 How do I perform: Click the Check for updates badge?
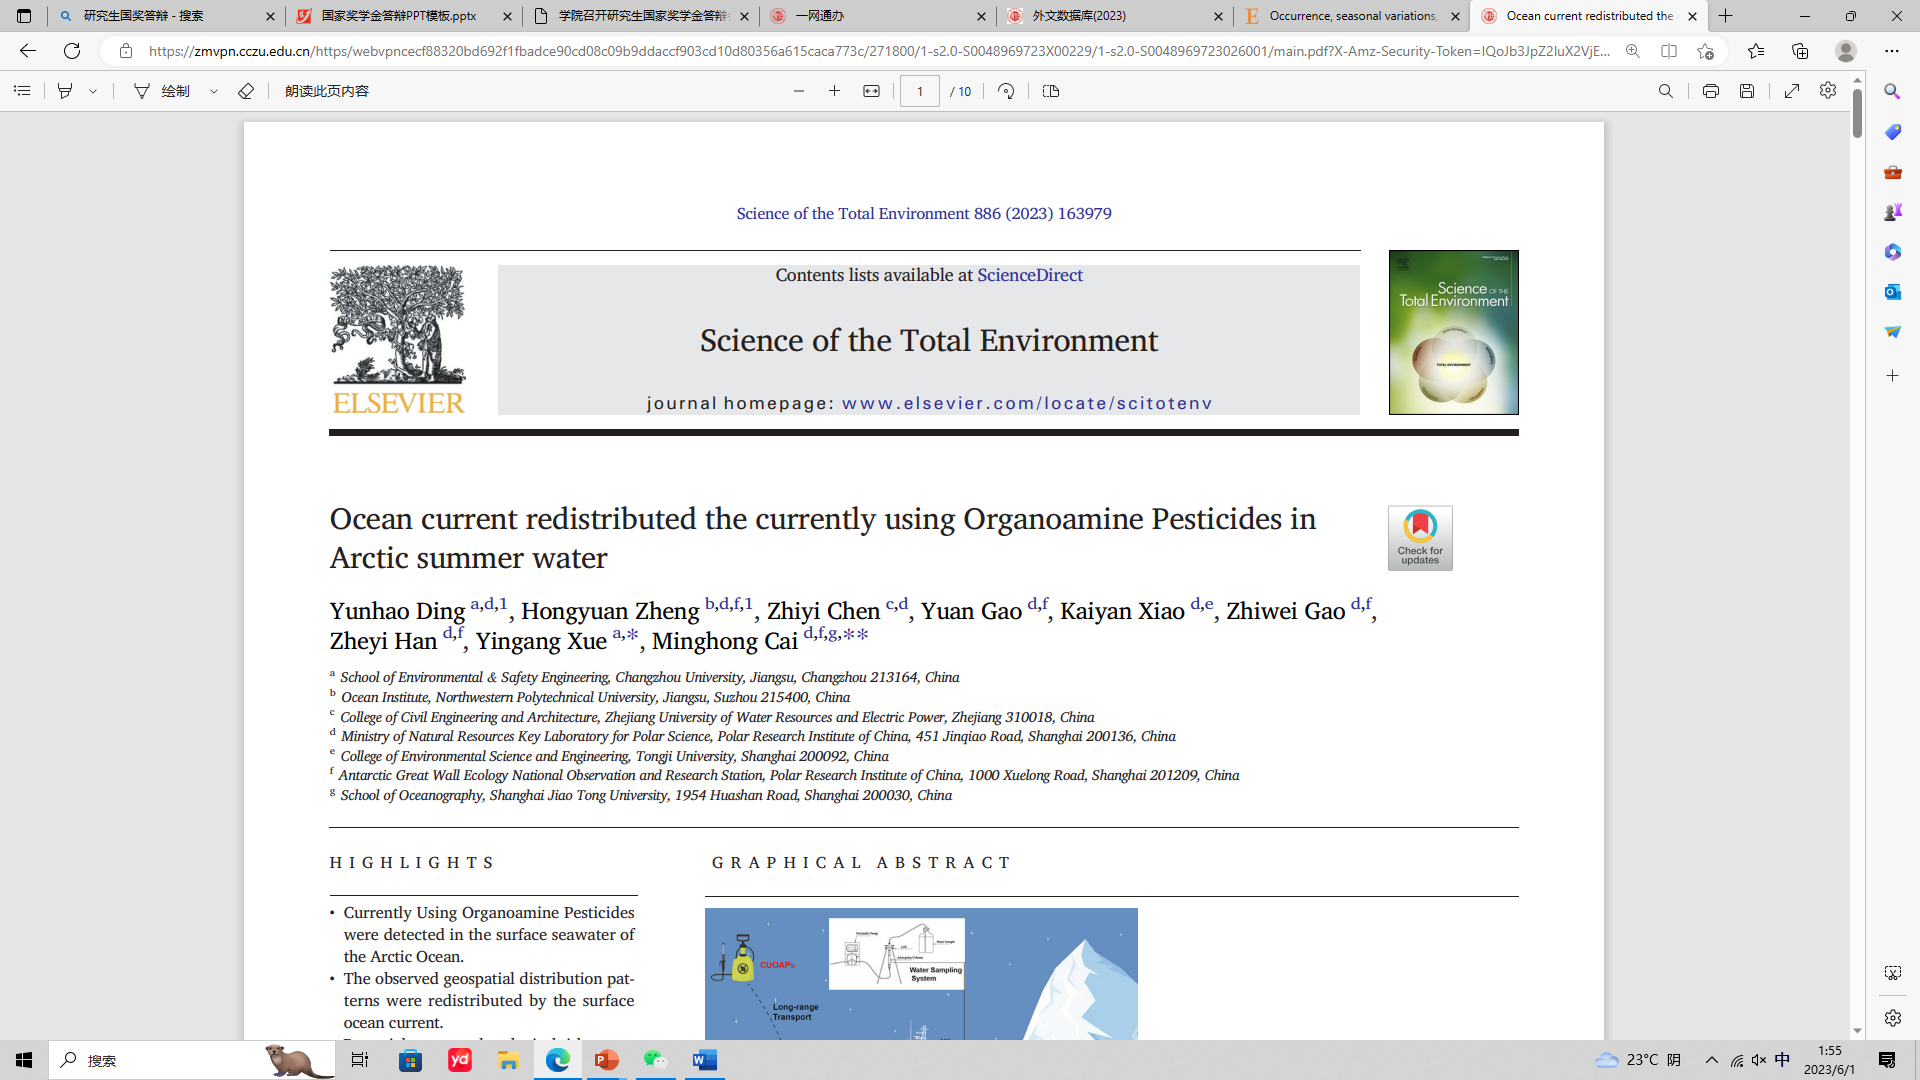[1419, 538]
